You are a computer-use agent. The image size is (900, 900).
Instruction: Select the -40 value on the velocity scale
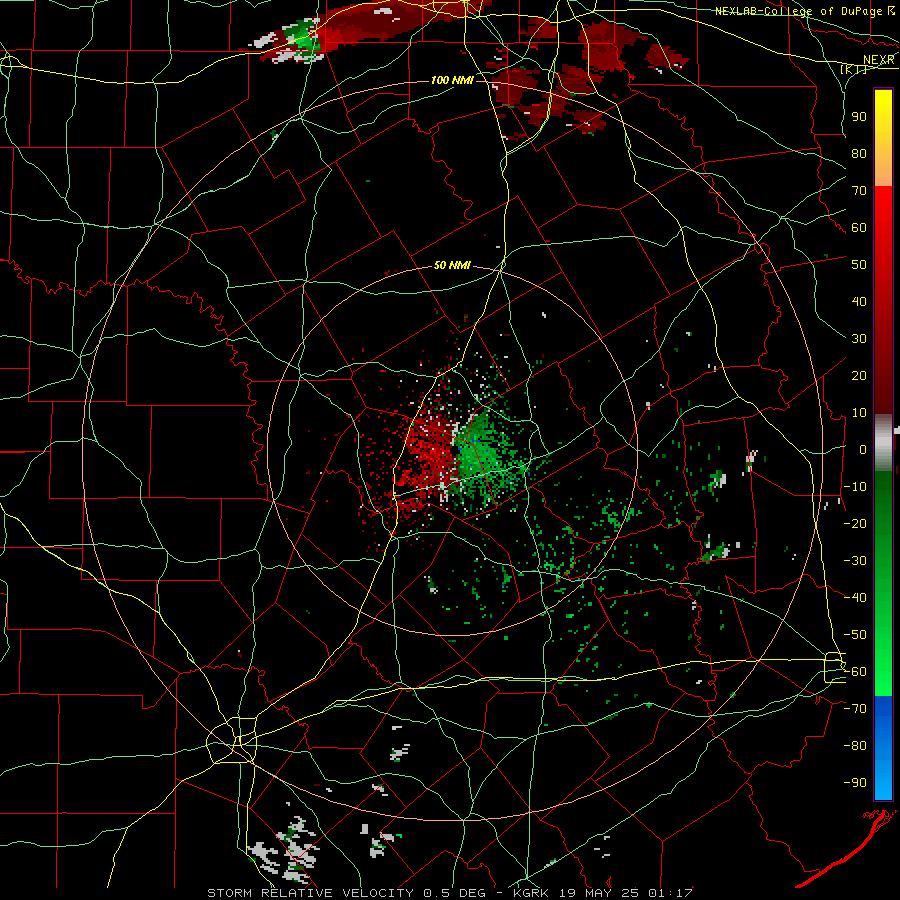[855, 598]
